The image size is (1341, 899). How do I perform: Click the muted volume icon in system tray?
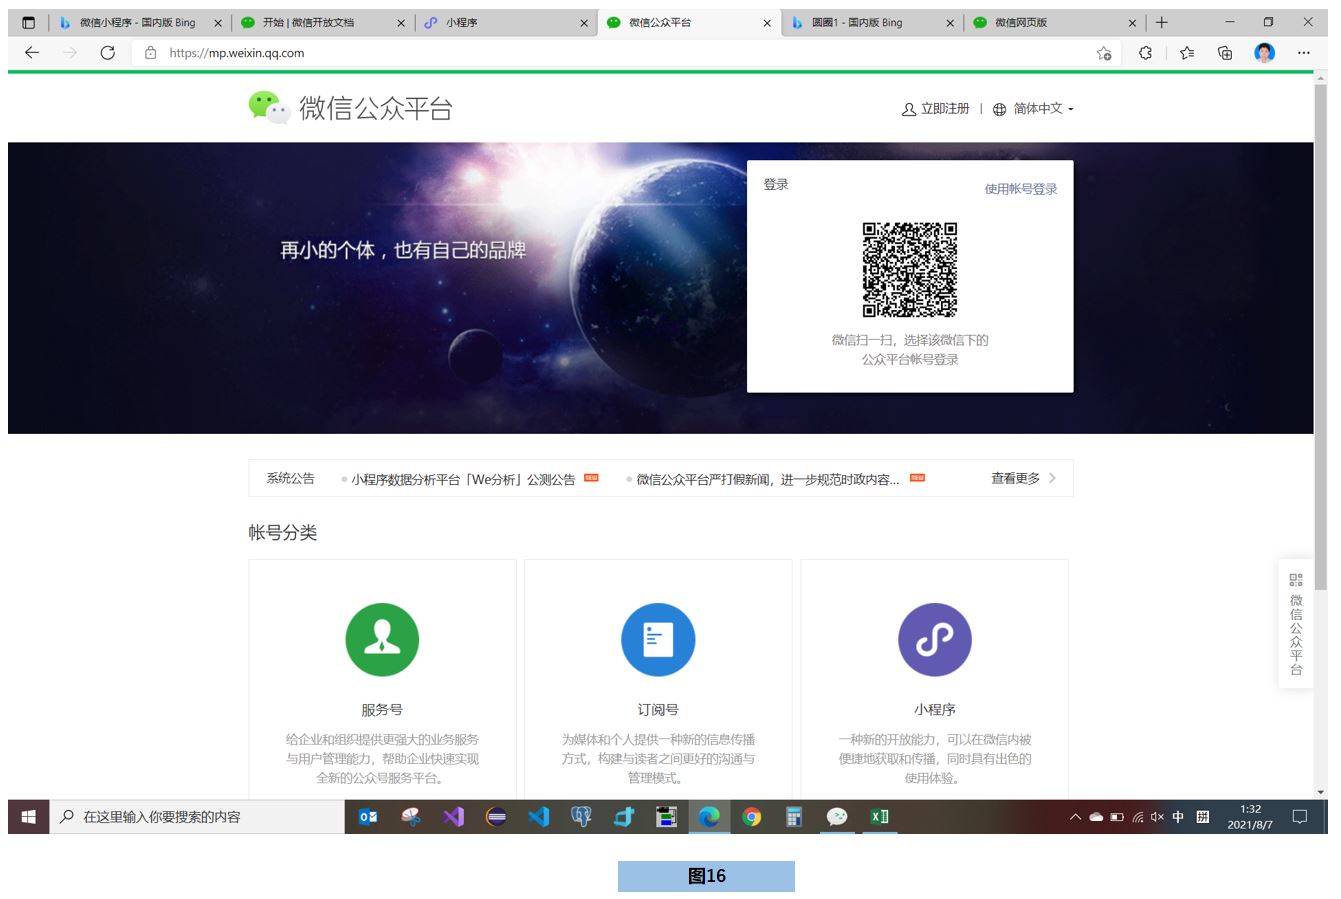(1157, 817)
